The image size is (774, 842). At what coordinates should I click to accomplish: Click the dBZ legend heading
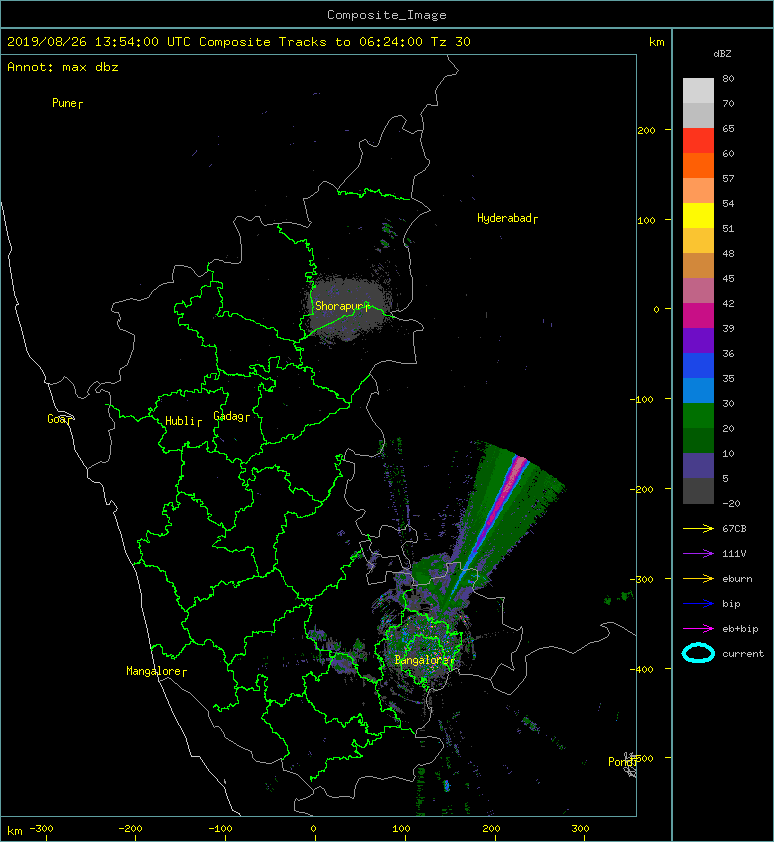coord(722,54)
